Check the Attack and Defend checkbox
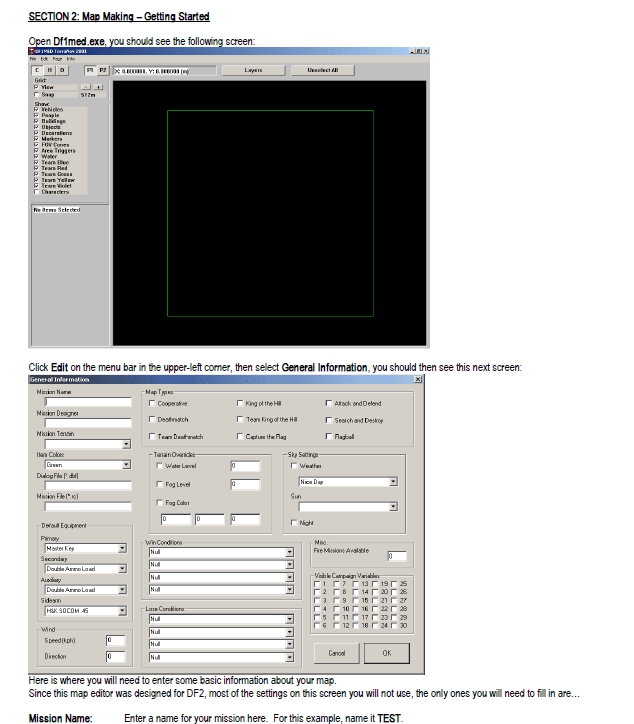The width and height of the screenshot is (634, 724). tap(329, 403)
